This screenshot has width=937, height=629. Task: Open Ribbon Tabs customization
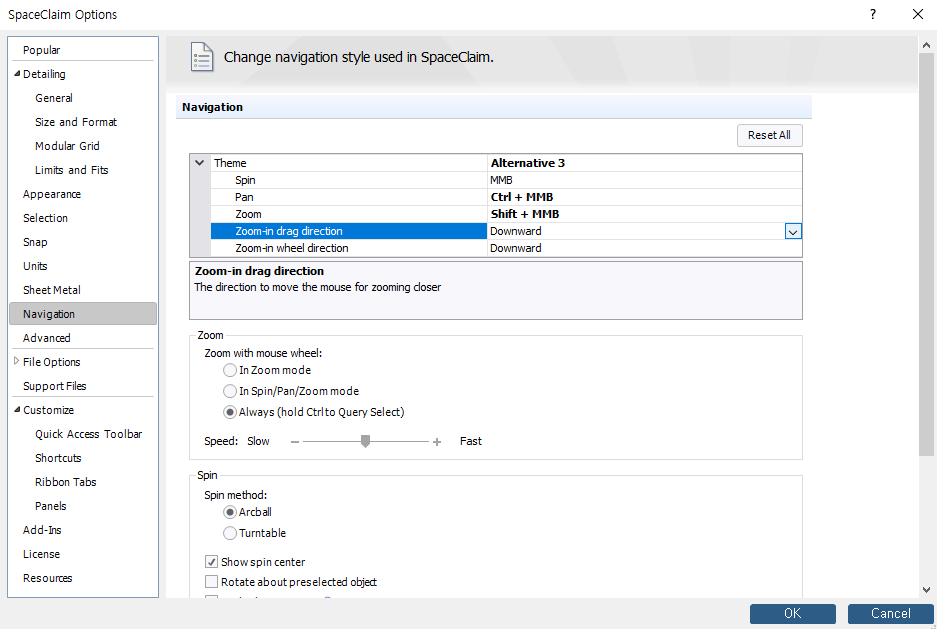66,482
